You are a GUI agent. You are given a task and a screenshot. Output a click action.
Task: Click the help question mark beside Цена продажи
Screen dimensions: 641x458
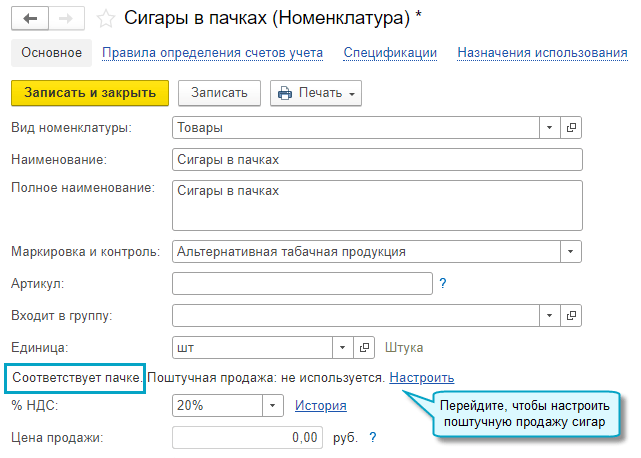(373, 437)
